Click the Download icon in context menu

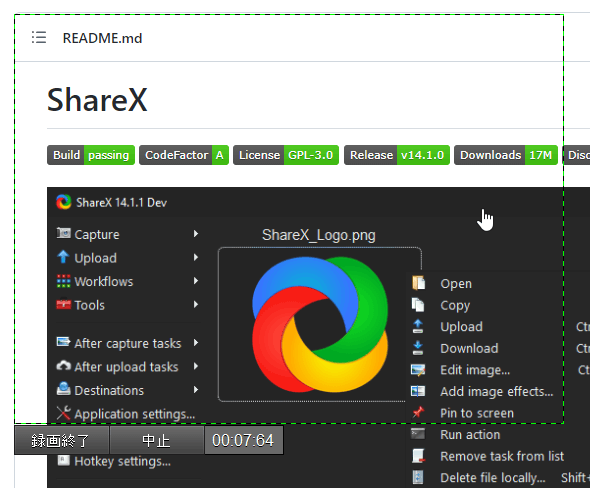[x=418, y=348]
